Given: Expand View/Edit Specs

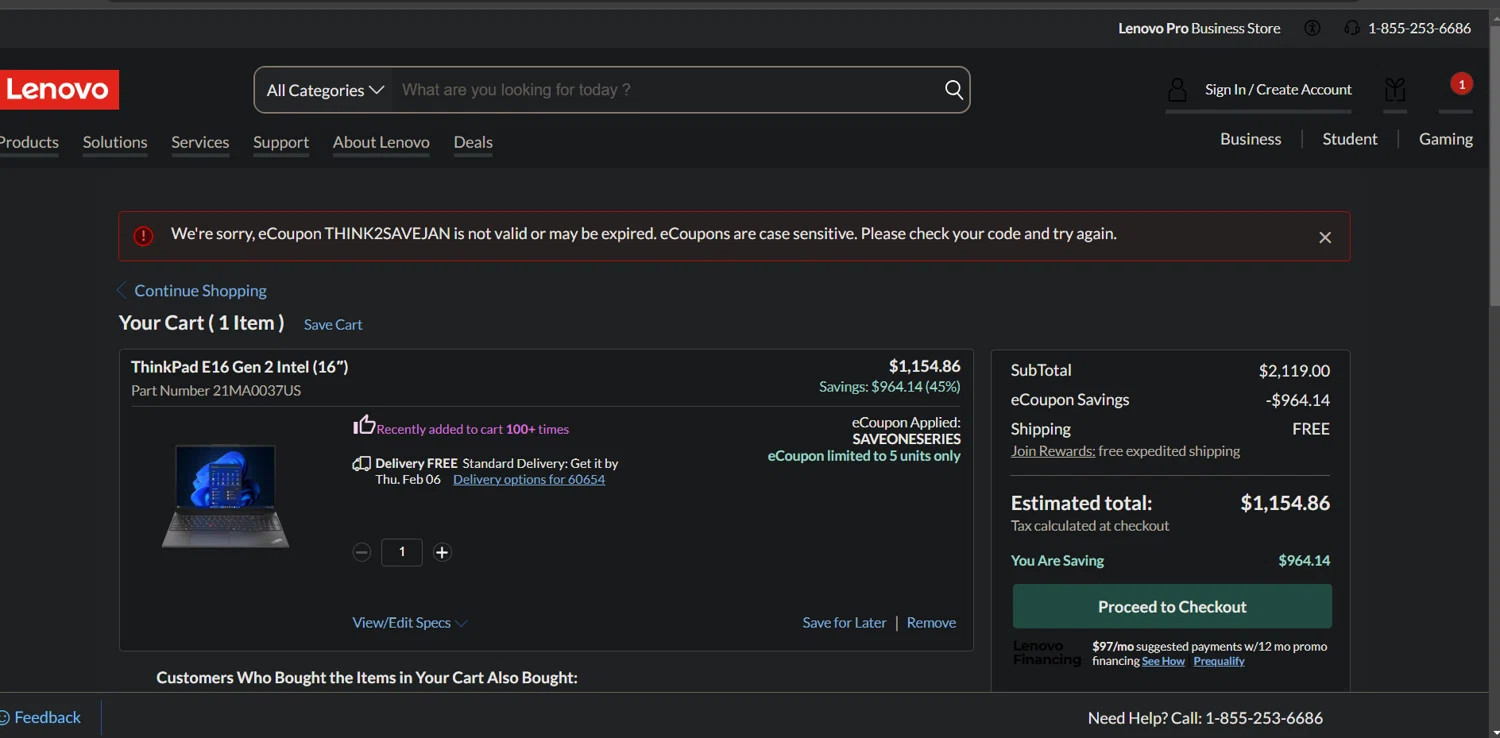Looking at the screenshot, I should click(409, 622).
